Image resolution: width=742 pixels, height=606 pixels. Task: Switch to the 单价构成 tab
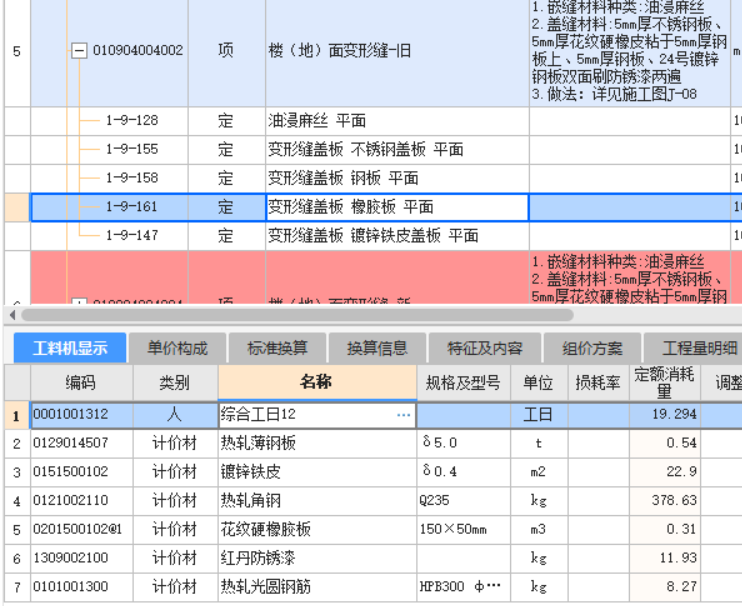pos(177,349)
